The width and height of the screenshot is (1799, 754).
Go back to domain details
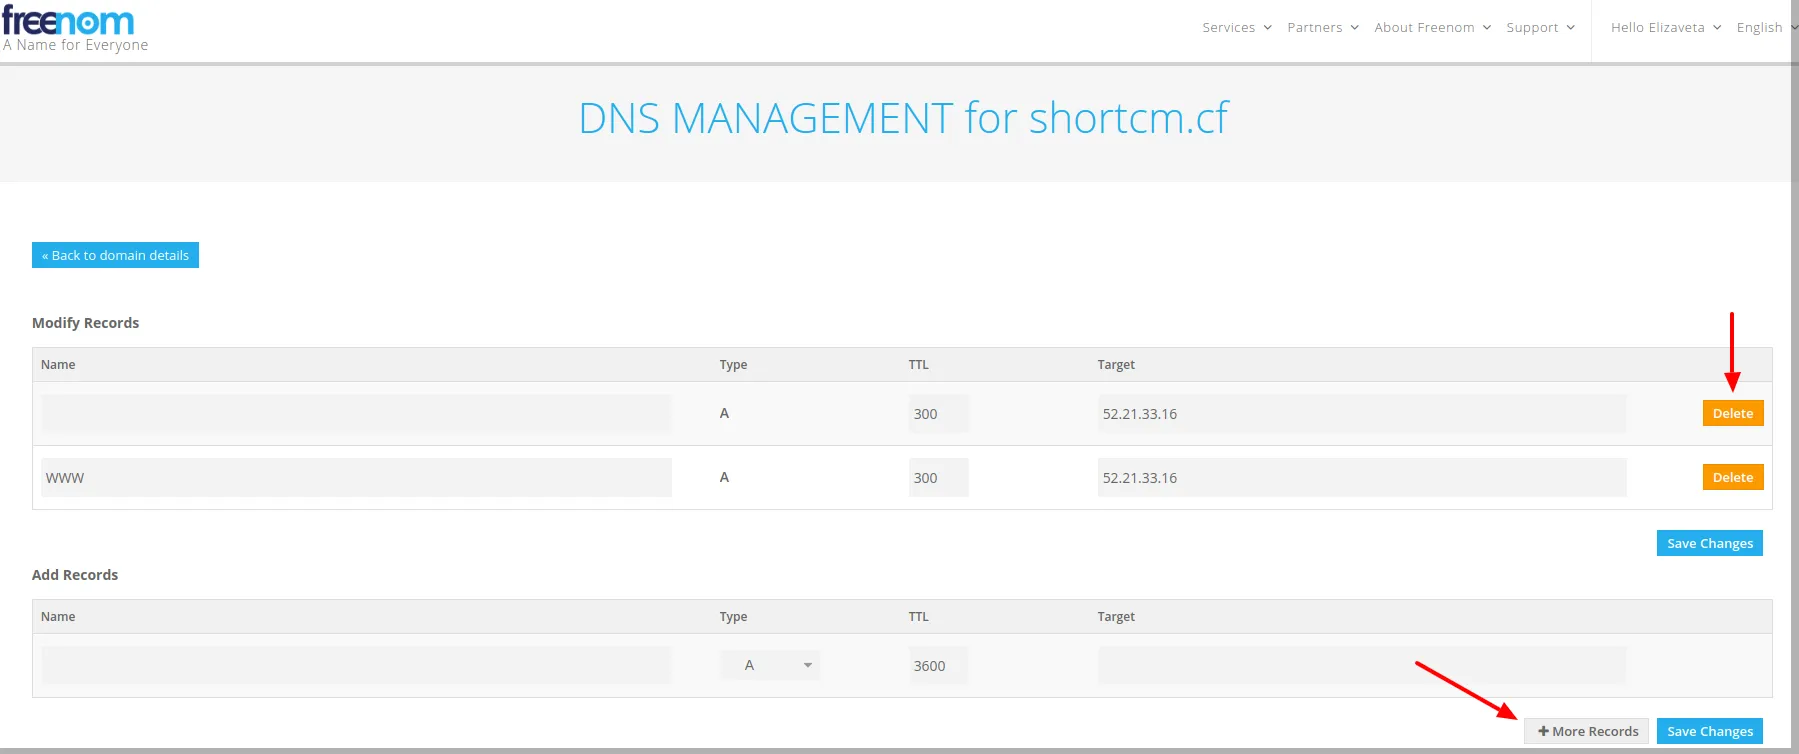tap(115, 255)
